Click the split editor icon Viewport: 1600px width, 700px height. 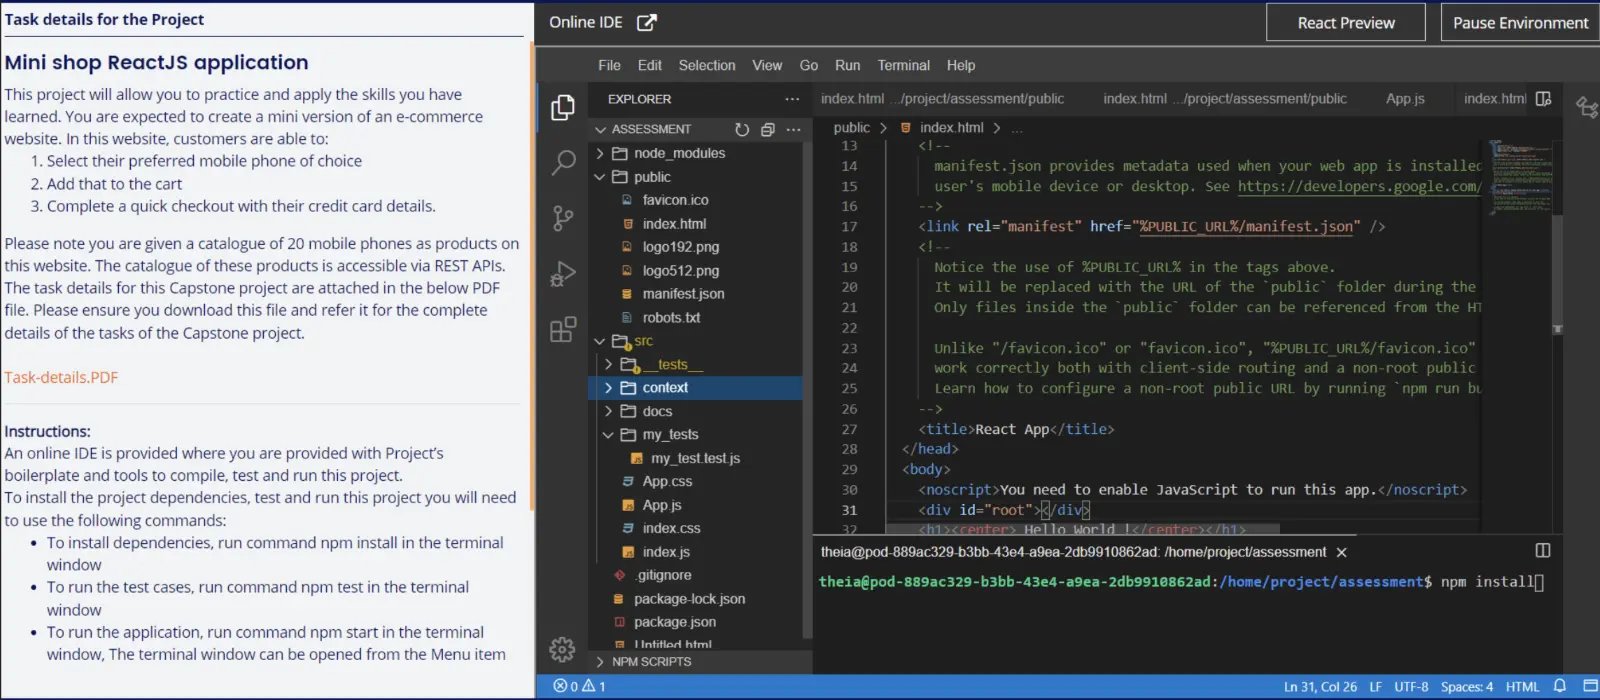[x=1543, y=98]
